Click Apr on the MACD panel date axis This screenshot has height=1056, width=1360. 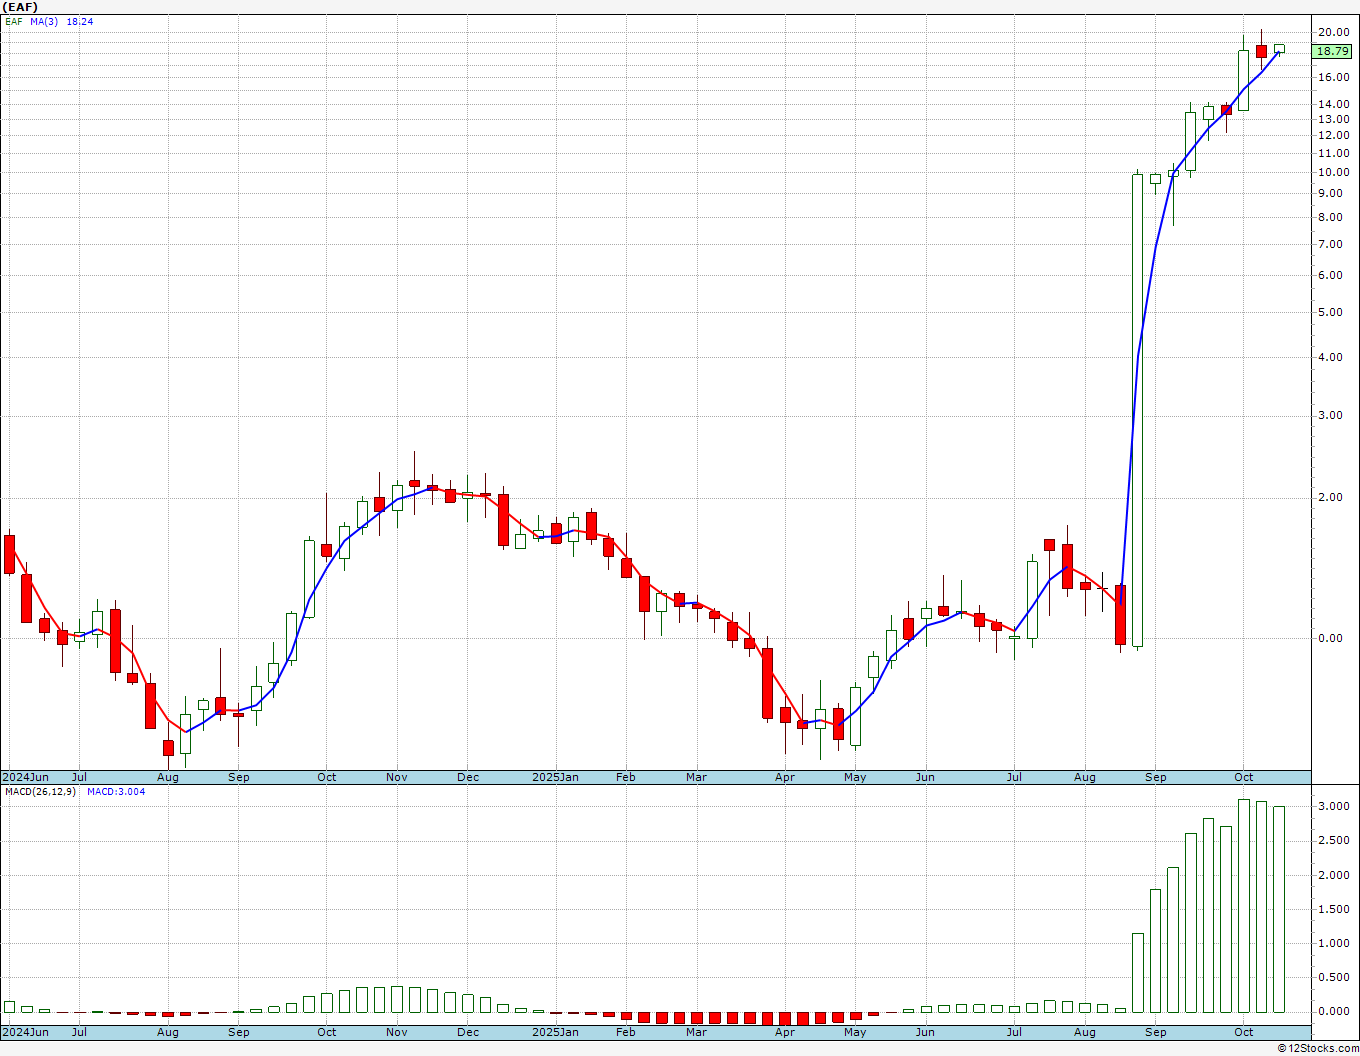785,1032
